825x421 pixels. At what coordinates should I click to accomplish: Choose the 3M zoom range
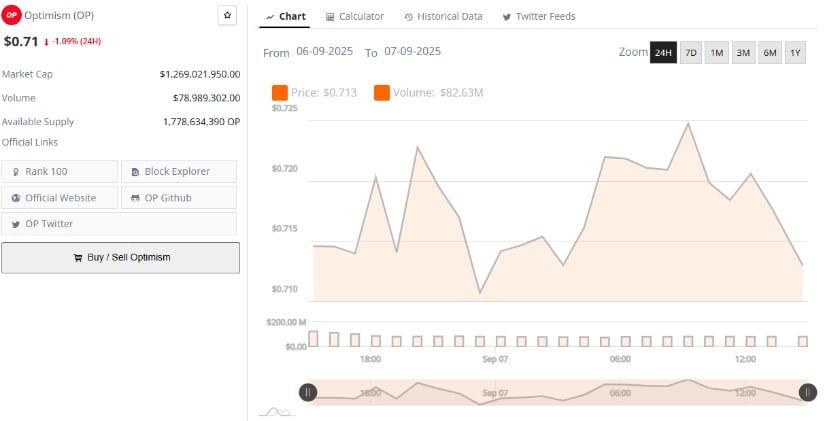point(743,53)
